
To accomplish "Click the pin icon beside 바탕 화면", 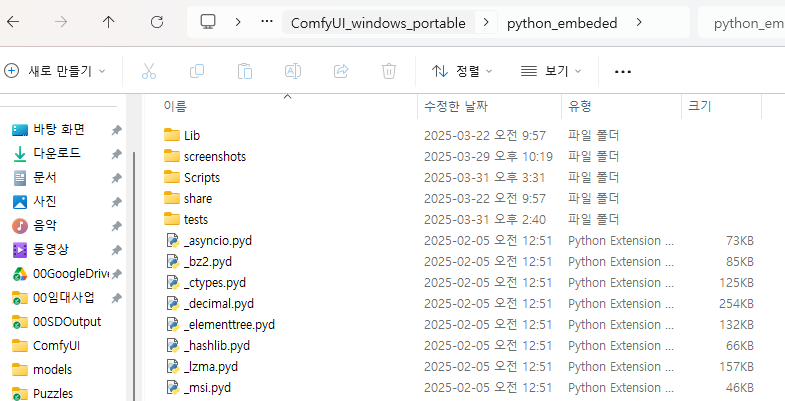I will point(116,130).
